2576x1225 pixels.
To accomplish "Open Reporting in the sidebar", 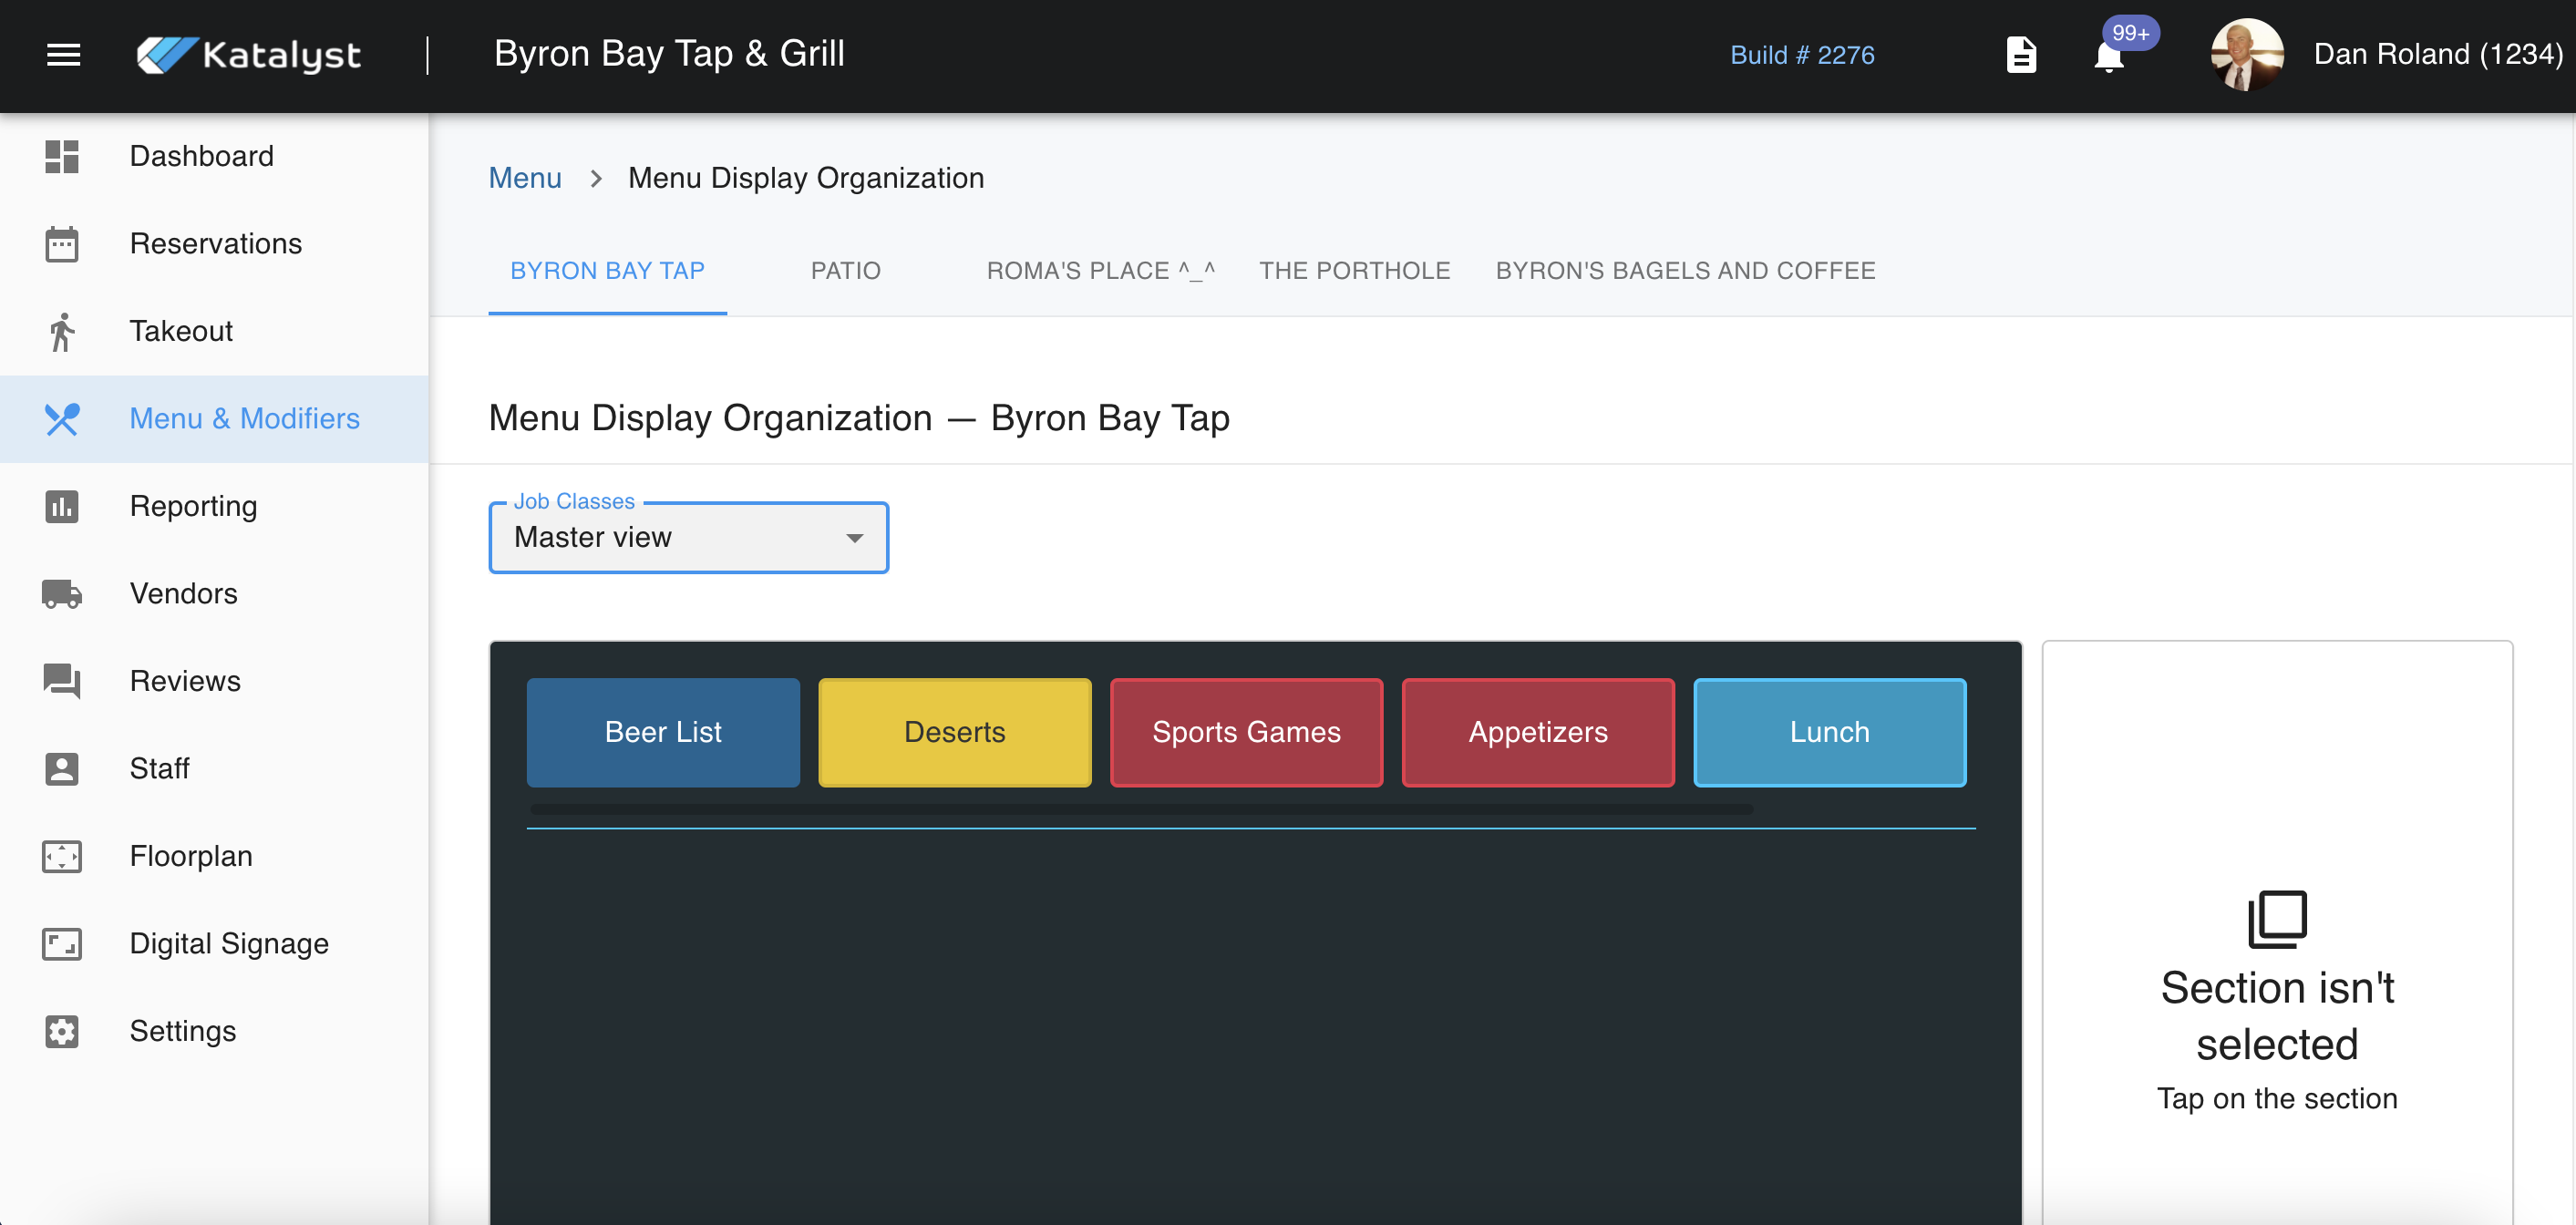I will pyautogui.click(x=193, y=507).
